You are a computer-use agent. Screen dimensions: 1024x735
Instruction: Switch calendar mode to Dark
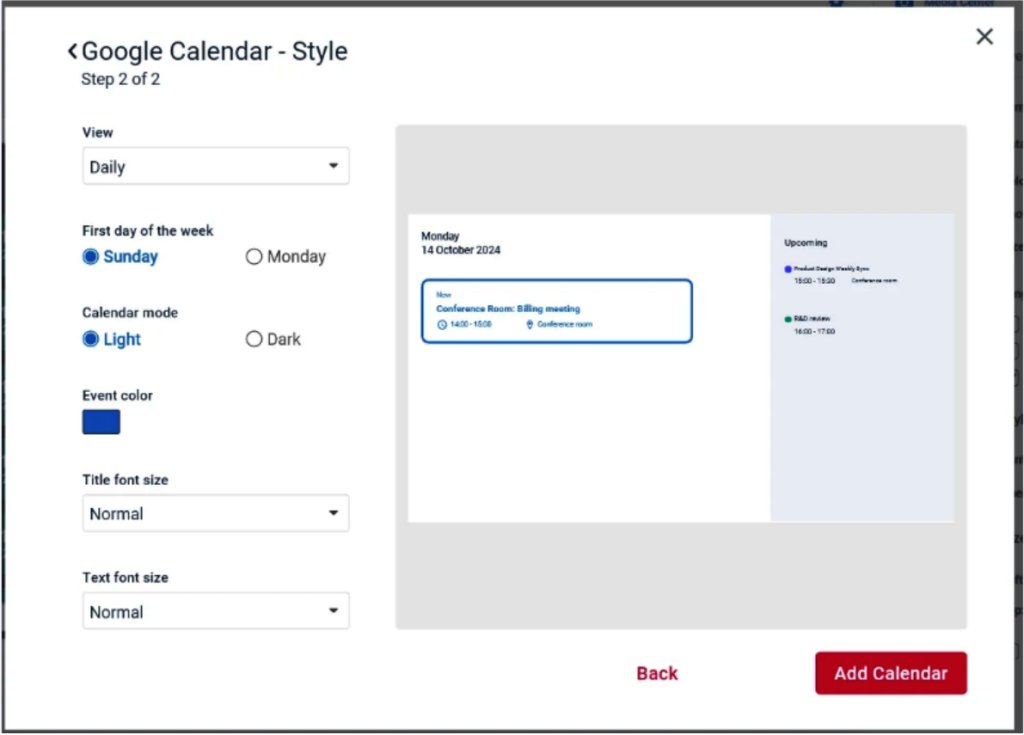[x=254, y=339]
